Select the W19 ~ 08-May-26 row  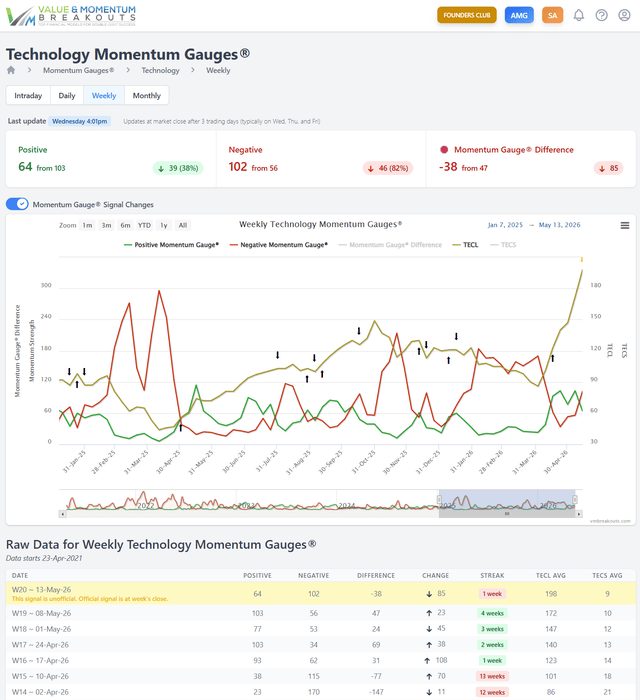pos(320,613)
